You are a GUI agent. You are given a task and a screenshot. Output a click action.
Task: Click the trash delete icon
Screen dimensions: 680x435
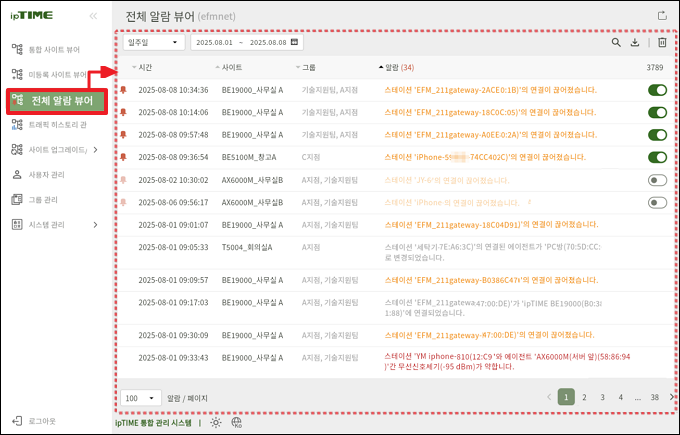pos(662,43)
